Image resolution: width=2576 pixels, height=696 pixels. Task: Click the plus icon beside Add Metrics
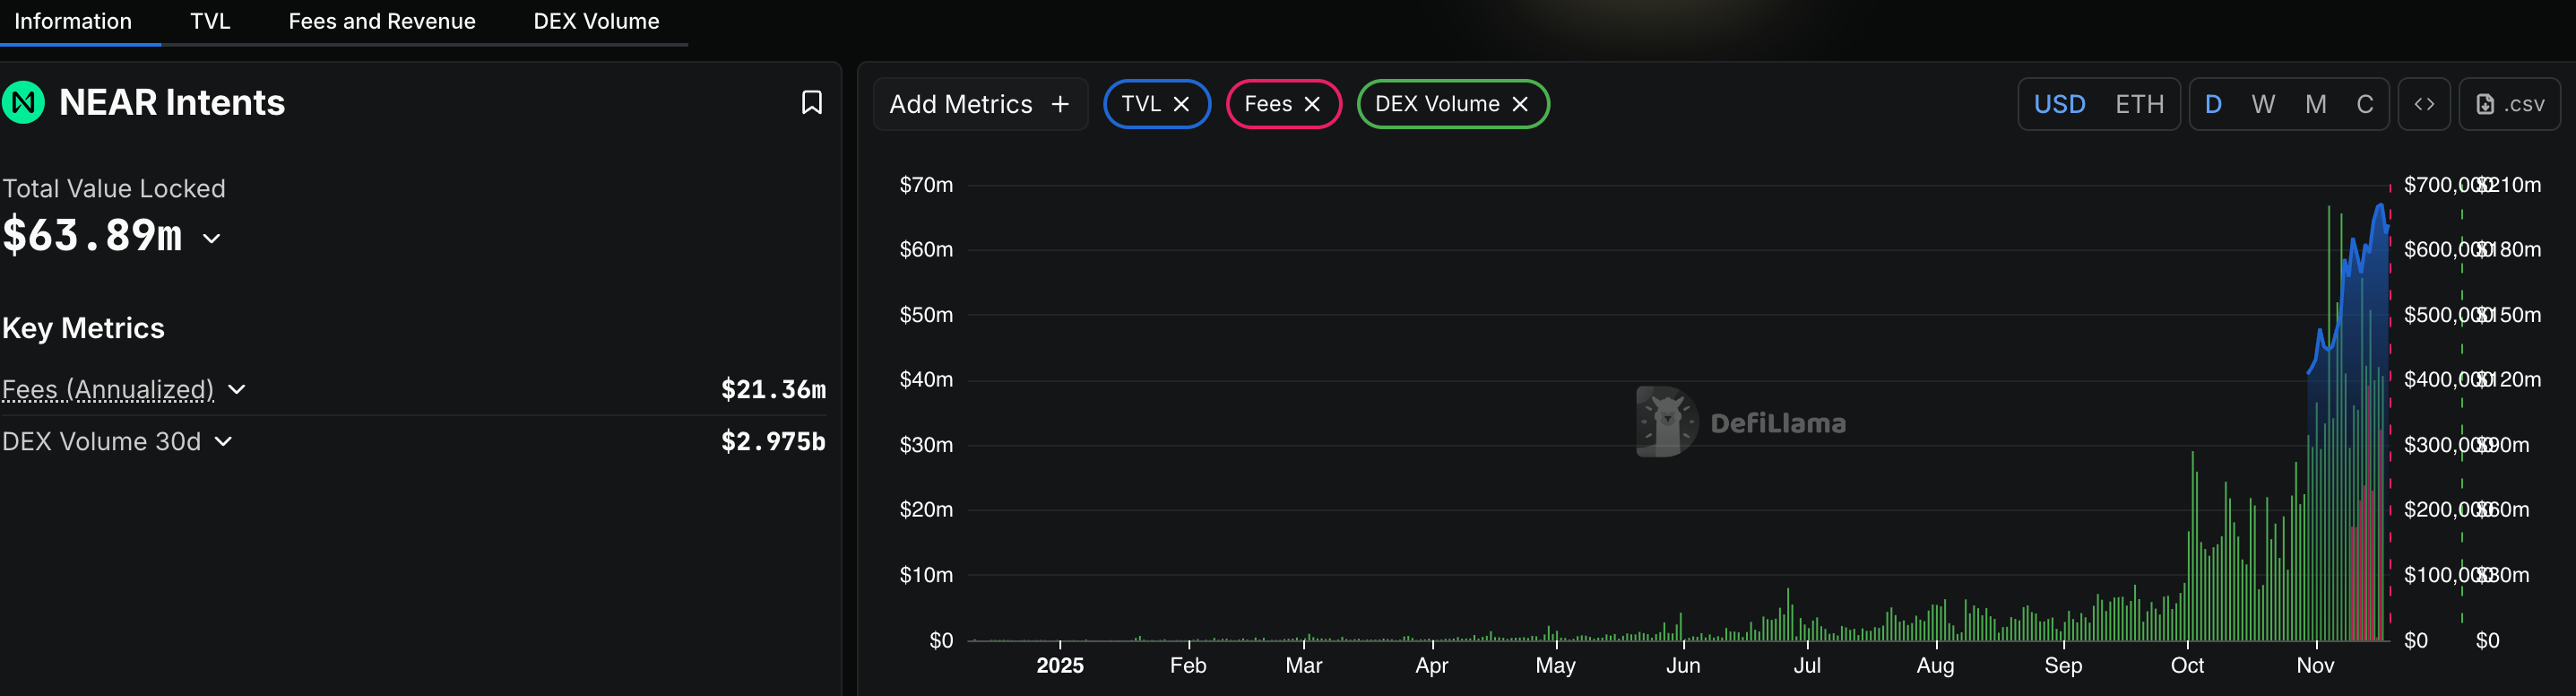pyautogui.click(x=1060, y=104)
